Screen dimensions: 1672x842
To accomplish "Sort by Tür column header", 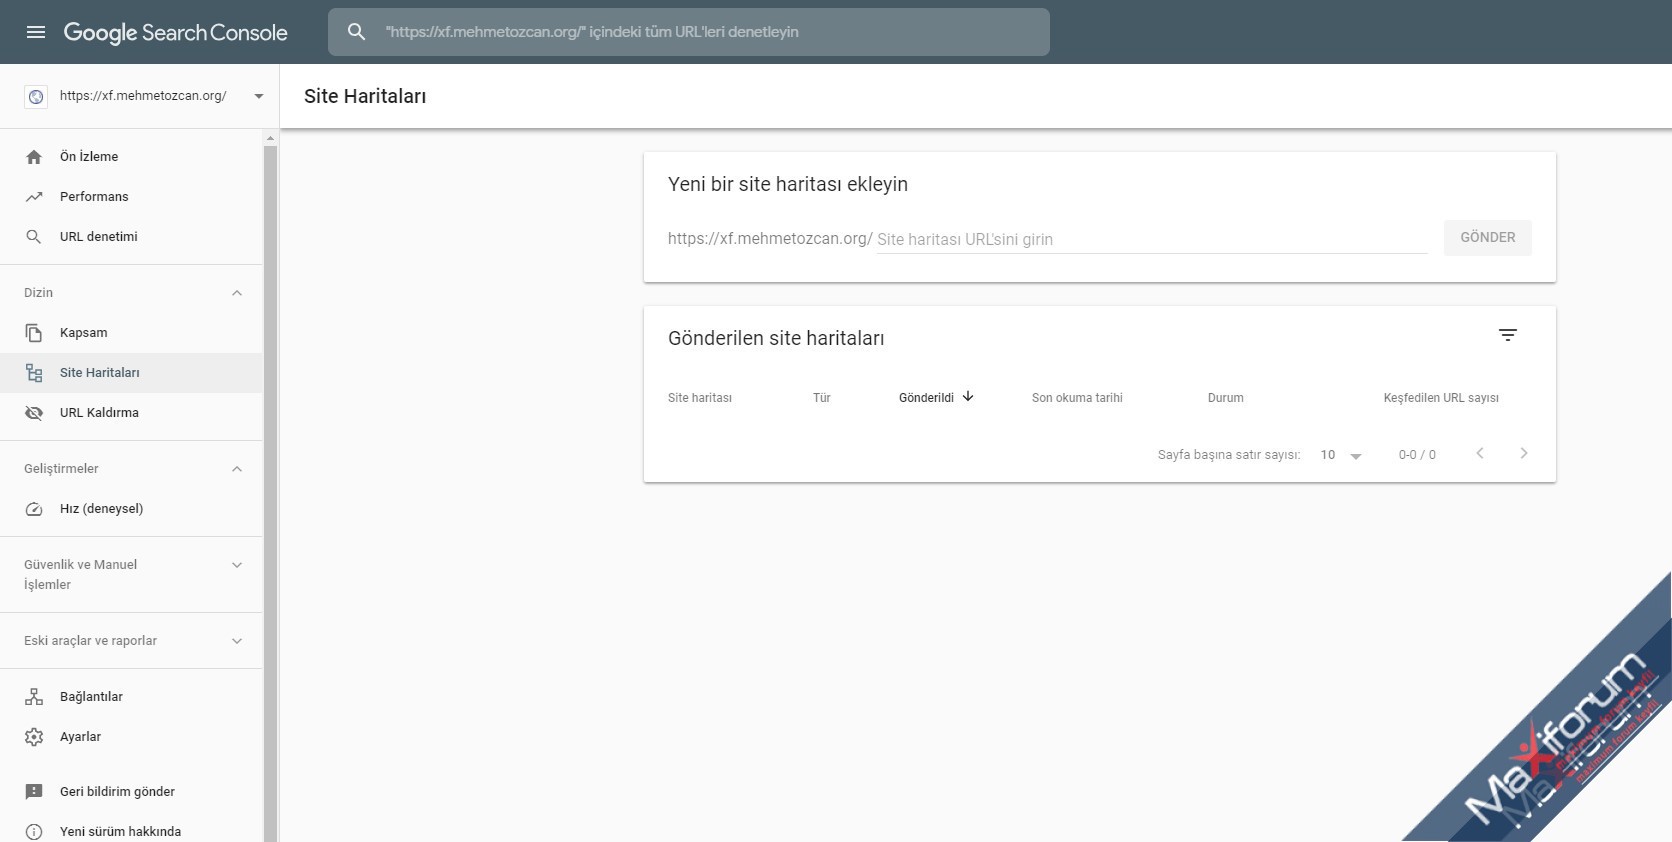I will click(x=822, y=398).
